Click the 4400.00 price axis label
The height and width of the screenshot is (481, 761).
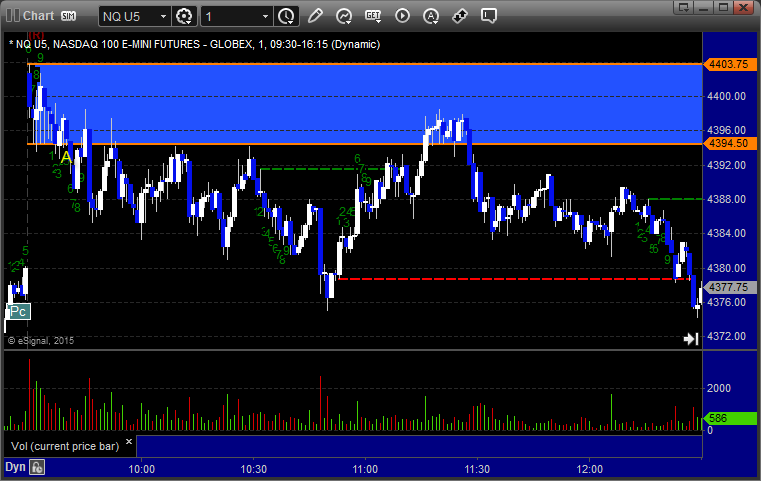click(x=727, y=97)
